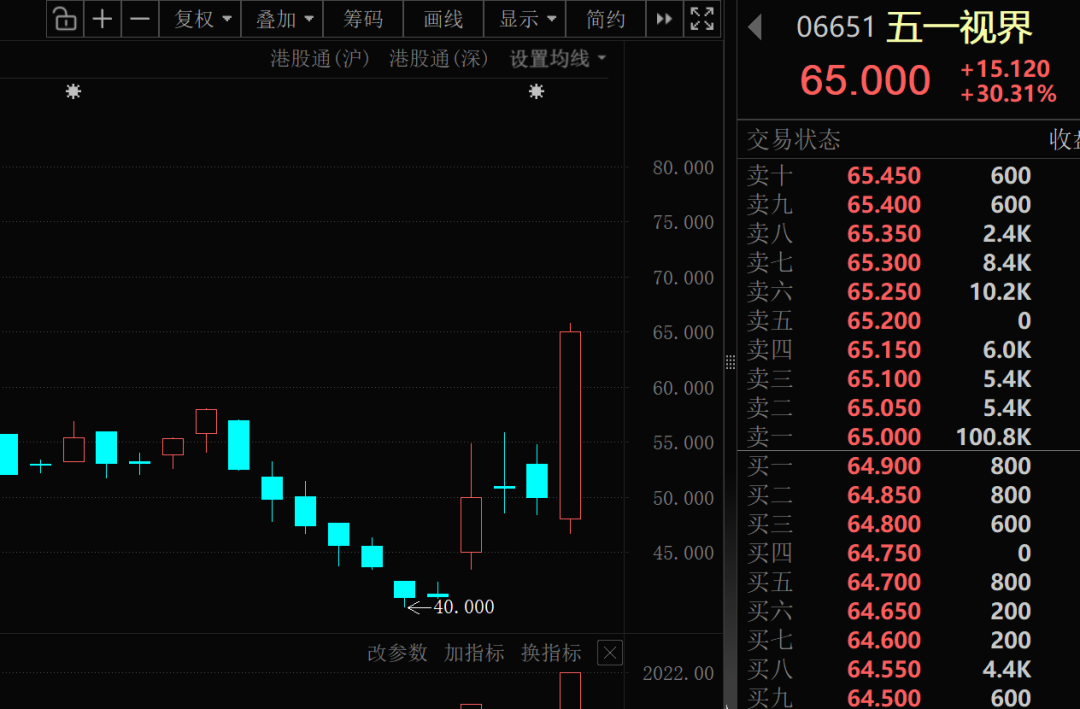
Task: Select the 港股通(深) tab
Action: 439,59
